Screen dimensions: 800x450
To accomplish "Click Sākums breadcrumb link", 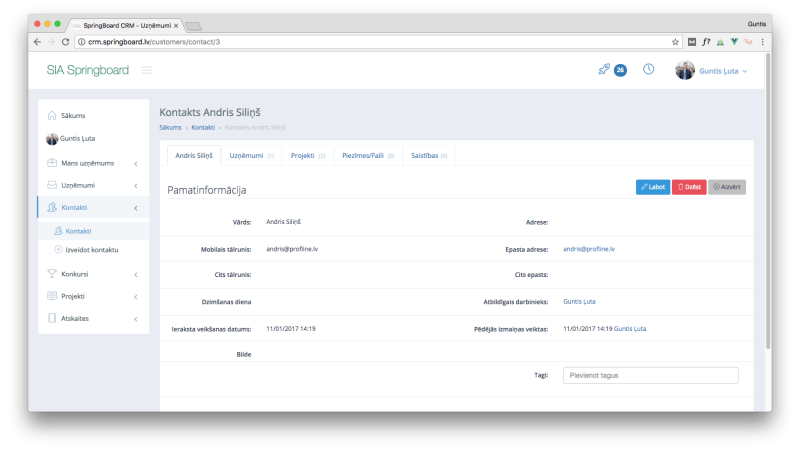I will click(170, 128).
